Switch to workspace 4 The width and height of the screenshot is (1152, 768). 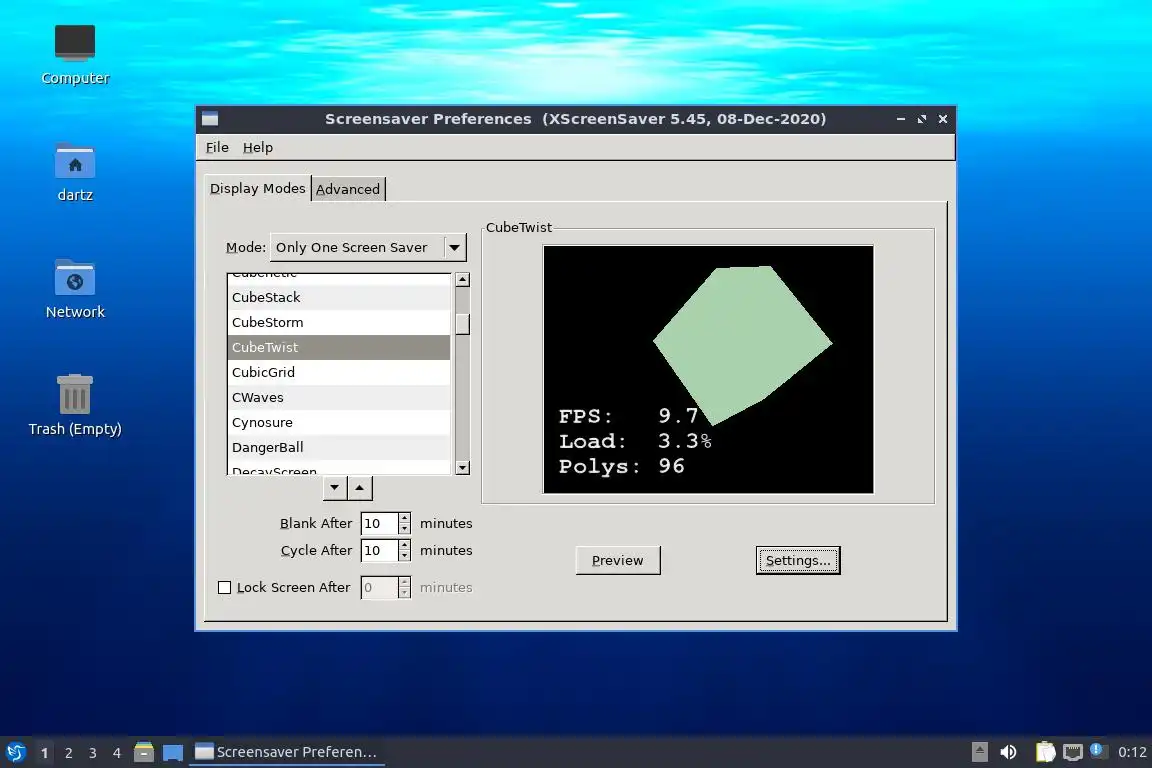click(117, 753)
